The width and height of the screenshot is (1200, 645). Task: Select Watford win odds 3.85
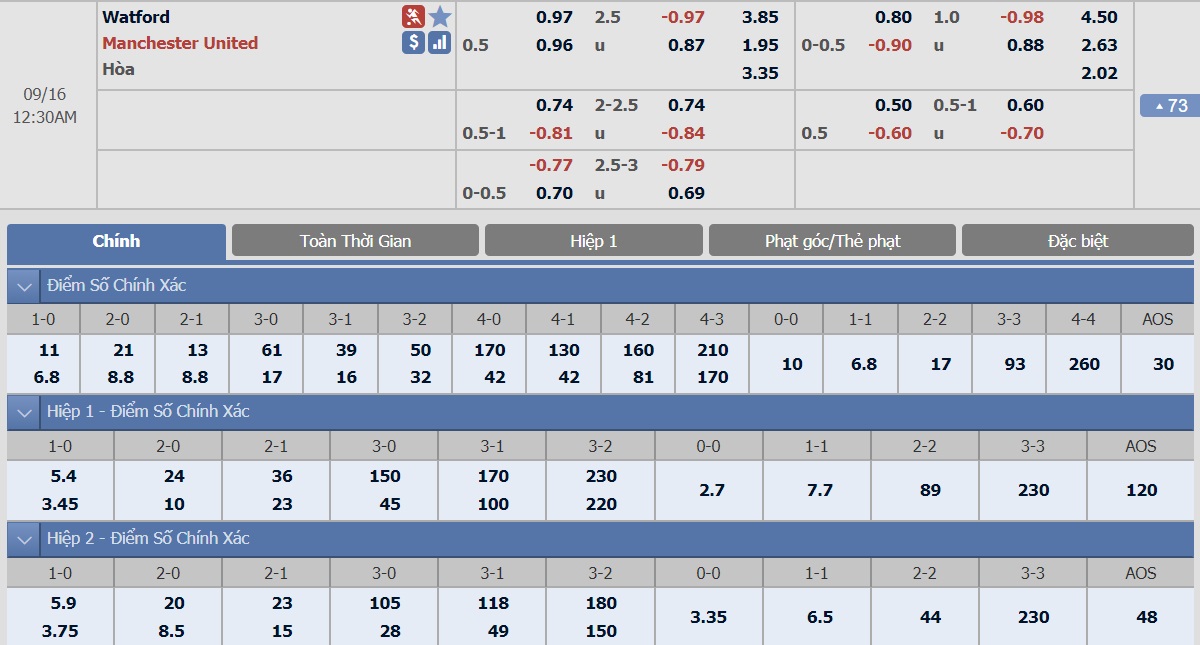point(760,17)
